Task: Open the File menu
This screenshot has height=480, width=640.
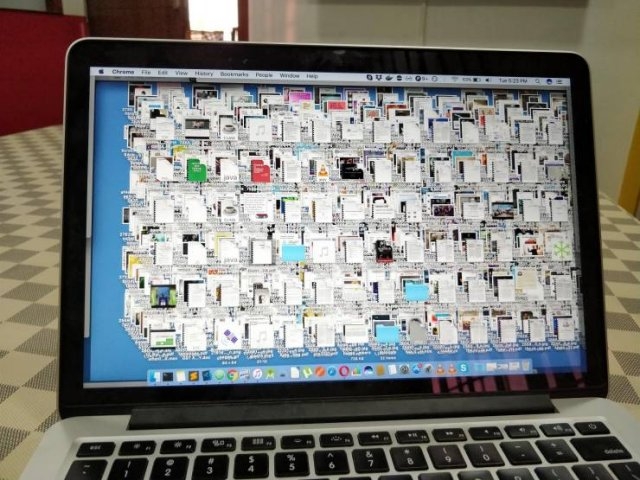Action: (146, 73)
